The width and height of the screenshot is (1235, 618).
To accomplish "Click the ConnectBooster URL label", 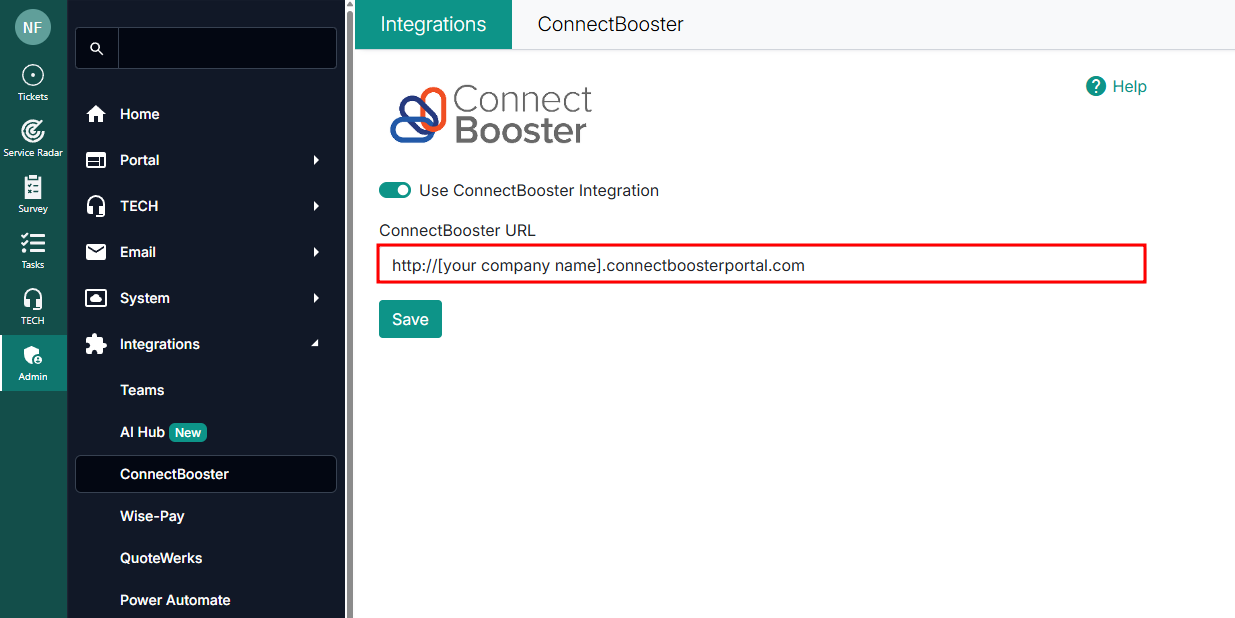I will click(457, 230).
